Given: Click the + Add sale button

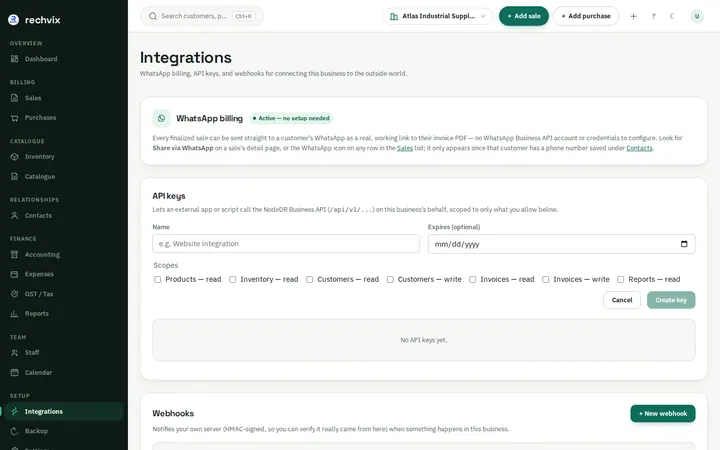Looking at the screenshot, I should (523, 16).
